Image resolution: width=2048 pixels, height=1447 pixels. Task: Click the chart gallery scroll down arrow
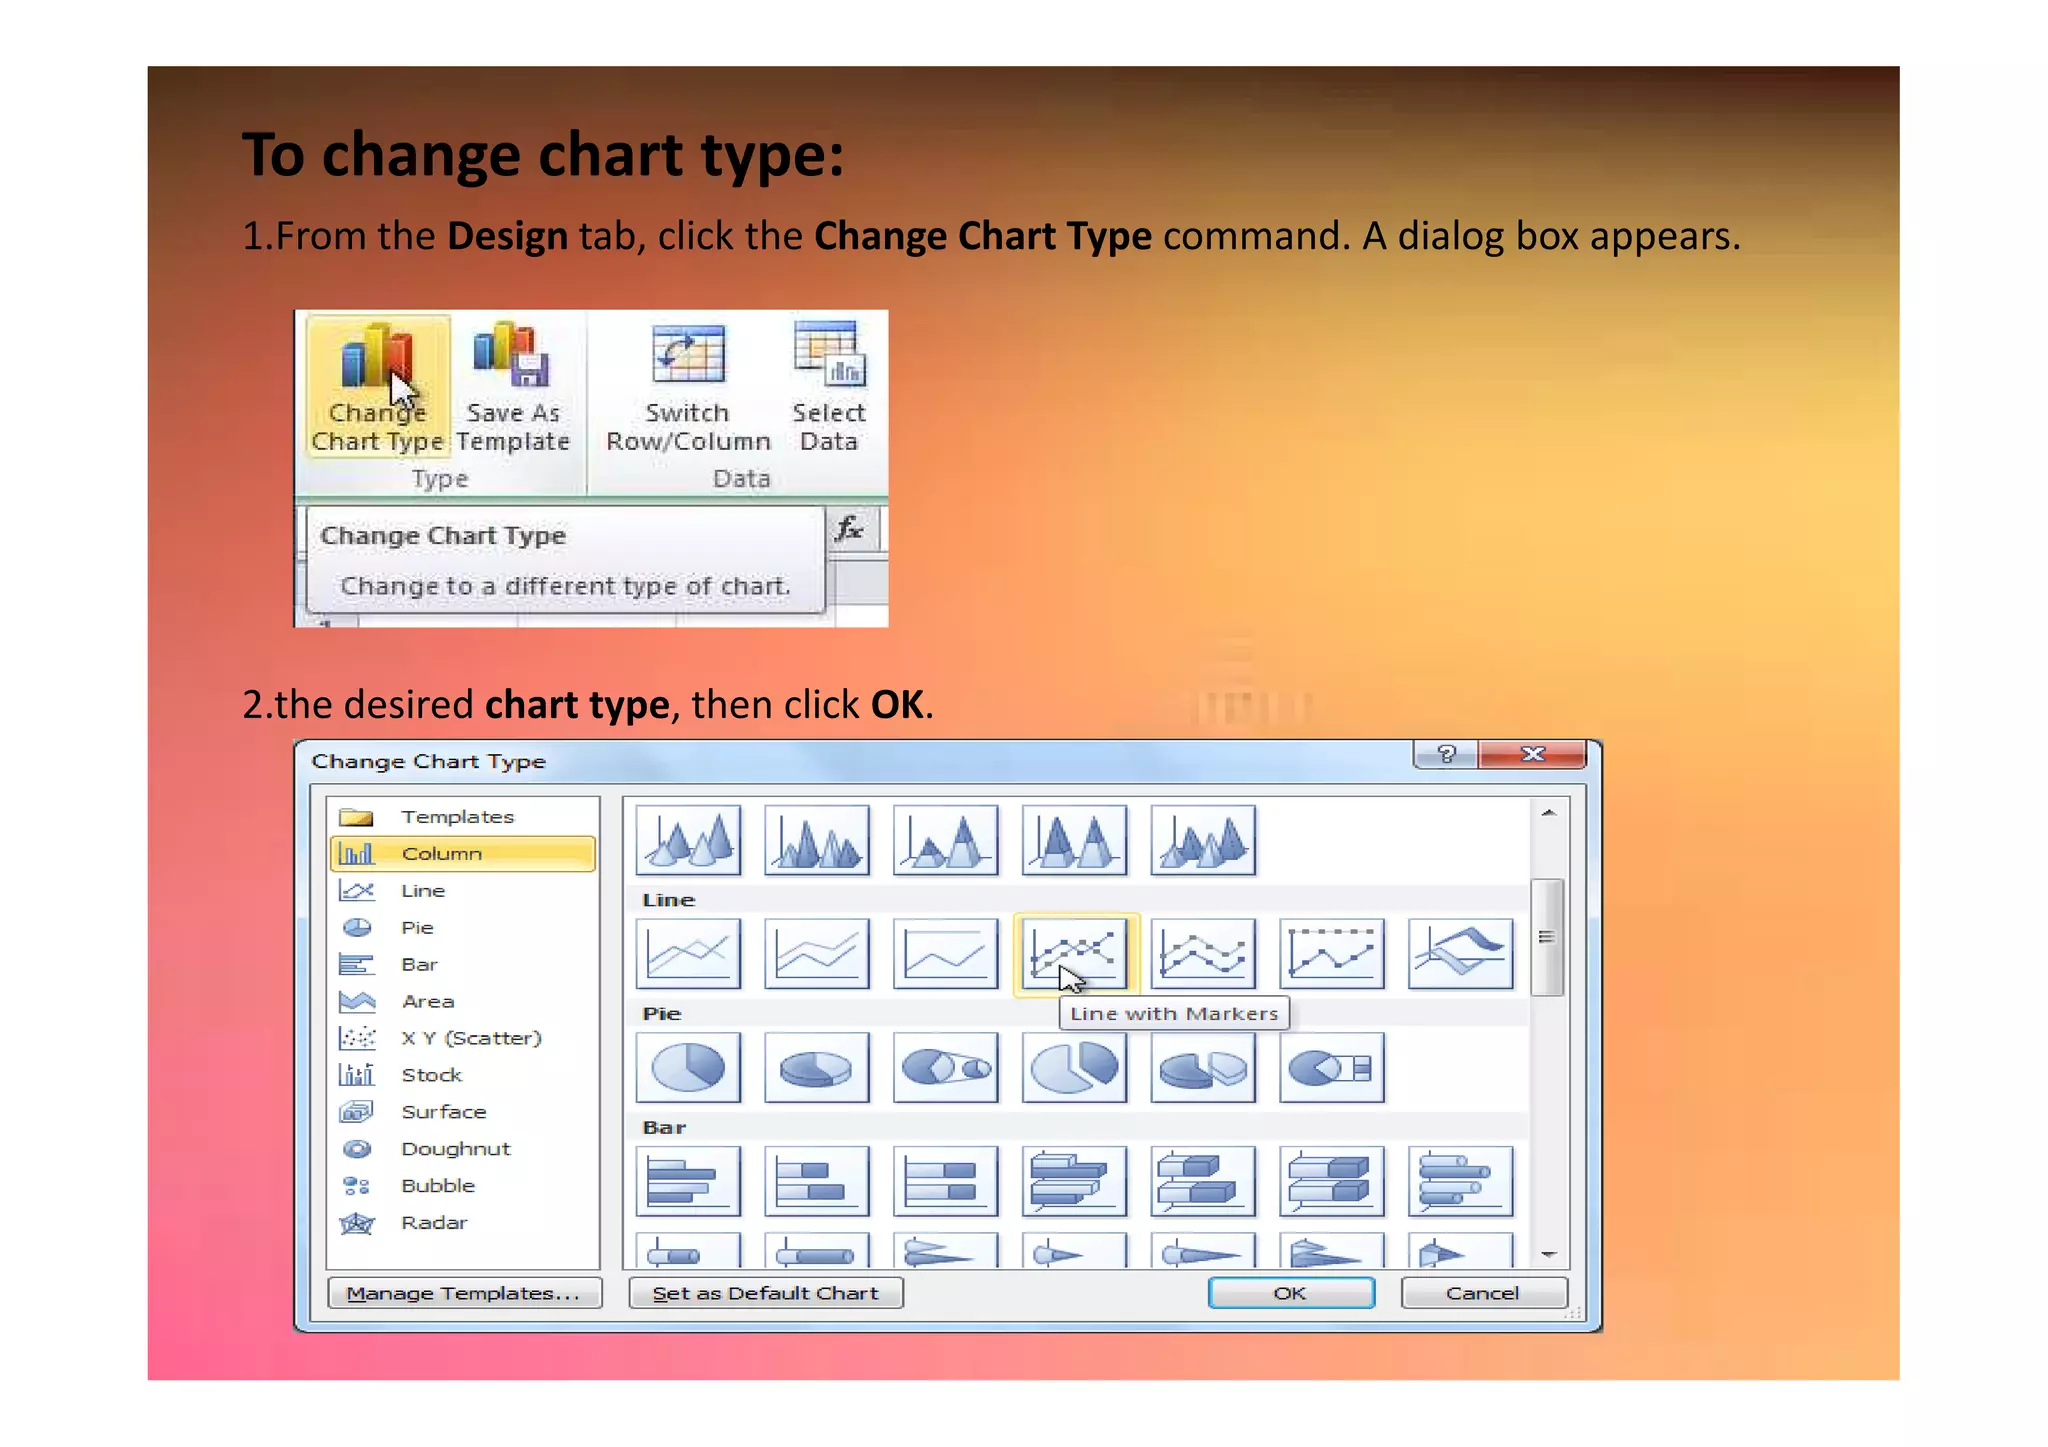click(1549, 1254)
